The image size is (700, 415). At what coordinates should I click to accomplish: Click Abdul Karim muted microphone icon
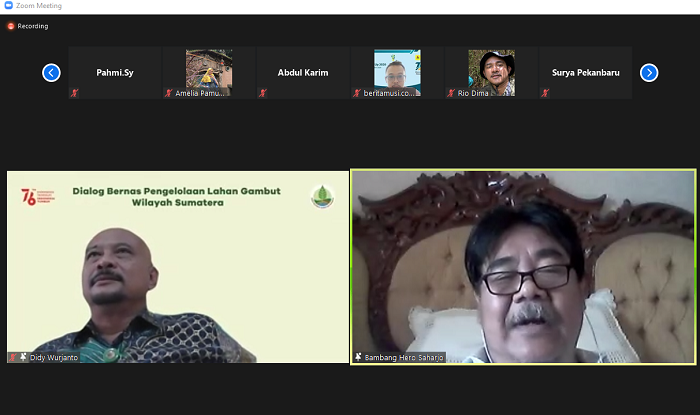point(263,93)
